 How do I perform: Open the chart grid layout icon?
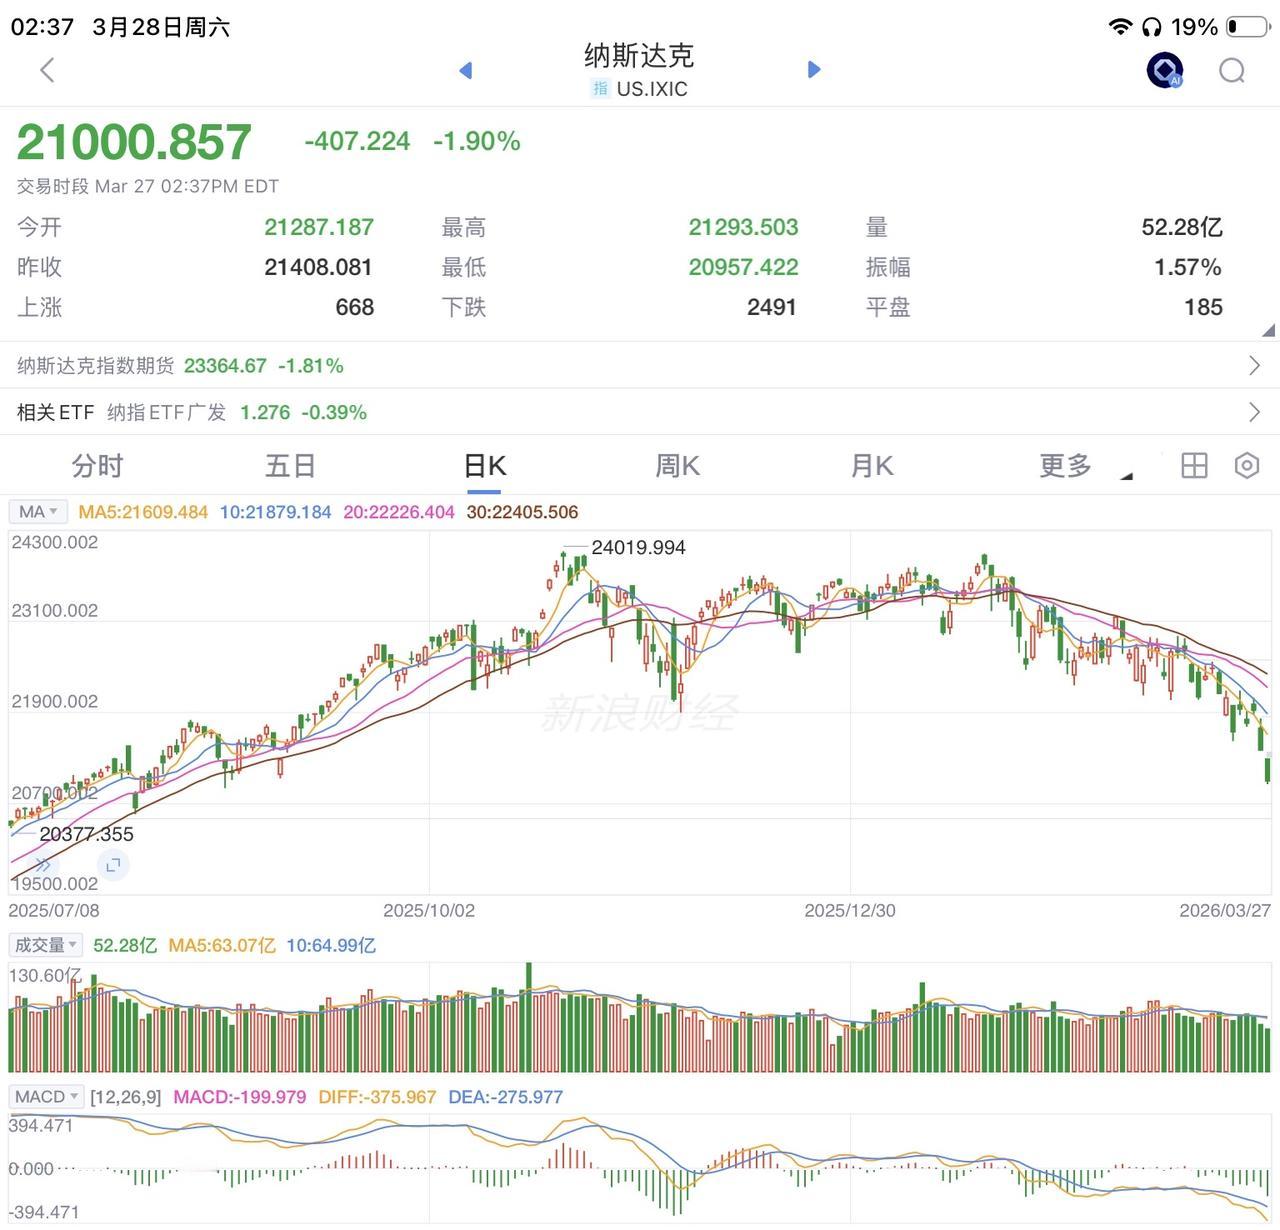(1194, 466)
